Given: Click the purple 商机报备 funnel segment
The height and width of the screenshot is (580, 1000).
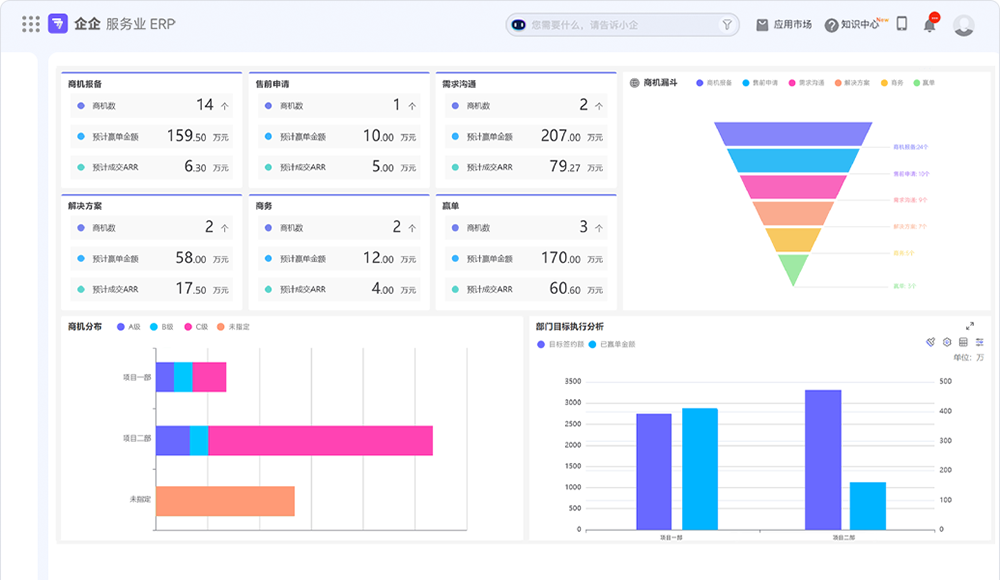Looking at the screenshot, I should 793,134.
